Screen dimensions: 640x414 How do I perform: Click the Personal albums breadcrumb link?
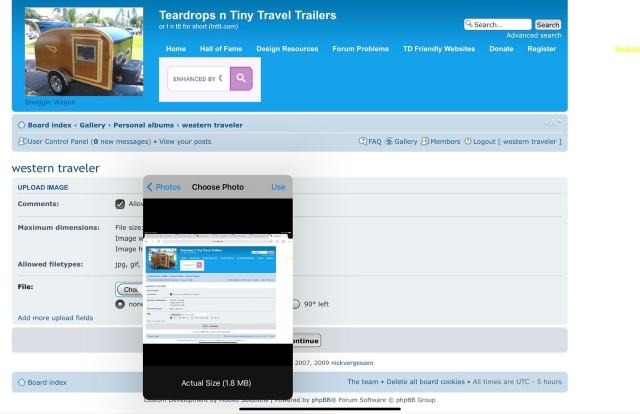(x=143, y=125)
